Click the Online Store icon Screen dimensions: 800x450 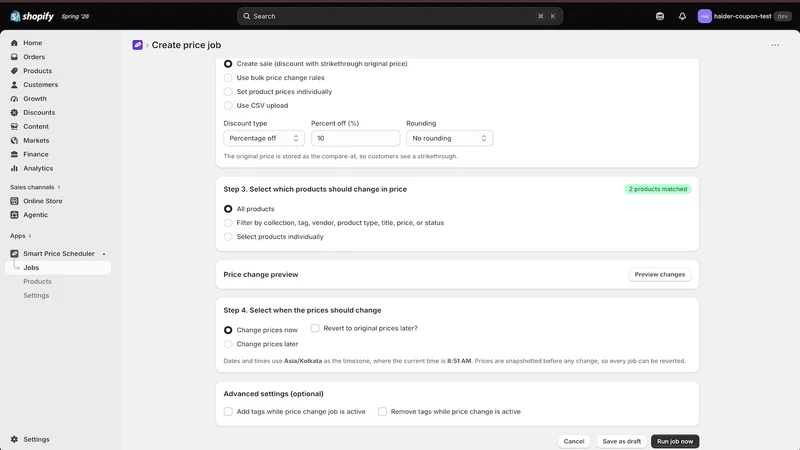click(x=14, y=201)
